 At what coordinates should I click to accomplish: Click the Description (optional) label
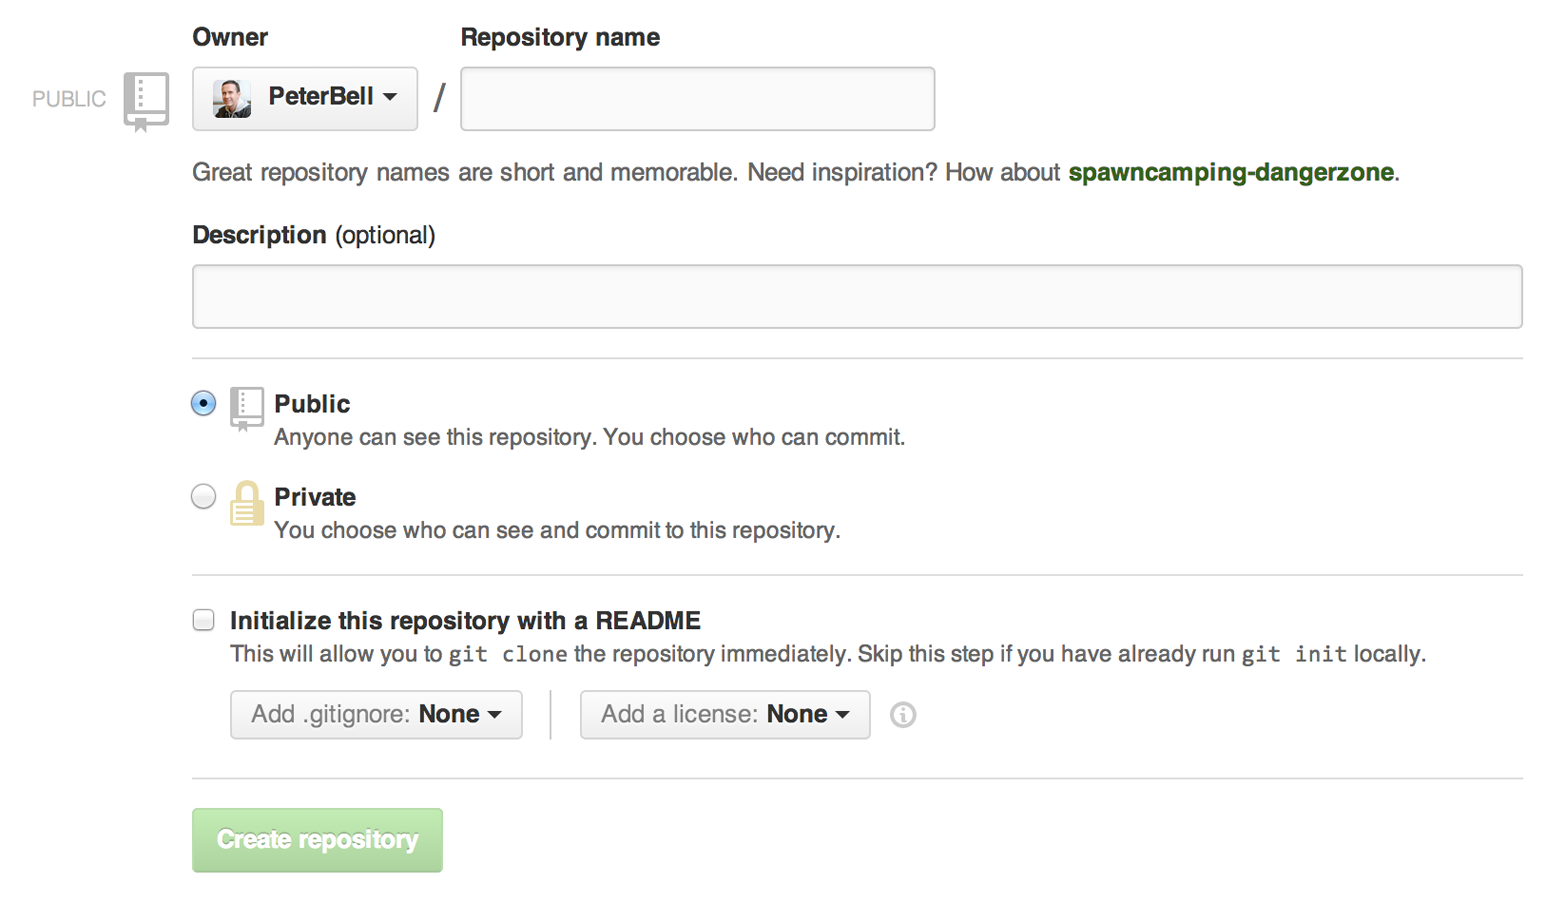point(314,235)
